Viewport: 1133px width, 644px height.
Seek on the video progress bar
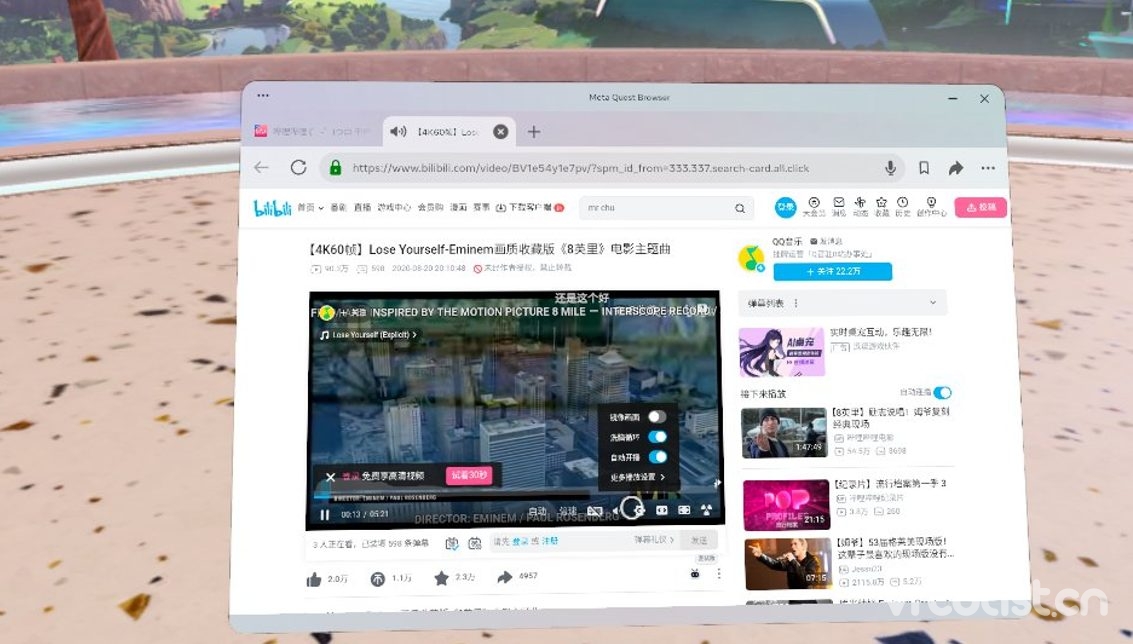(x=513, y=497)
